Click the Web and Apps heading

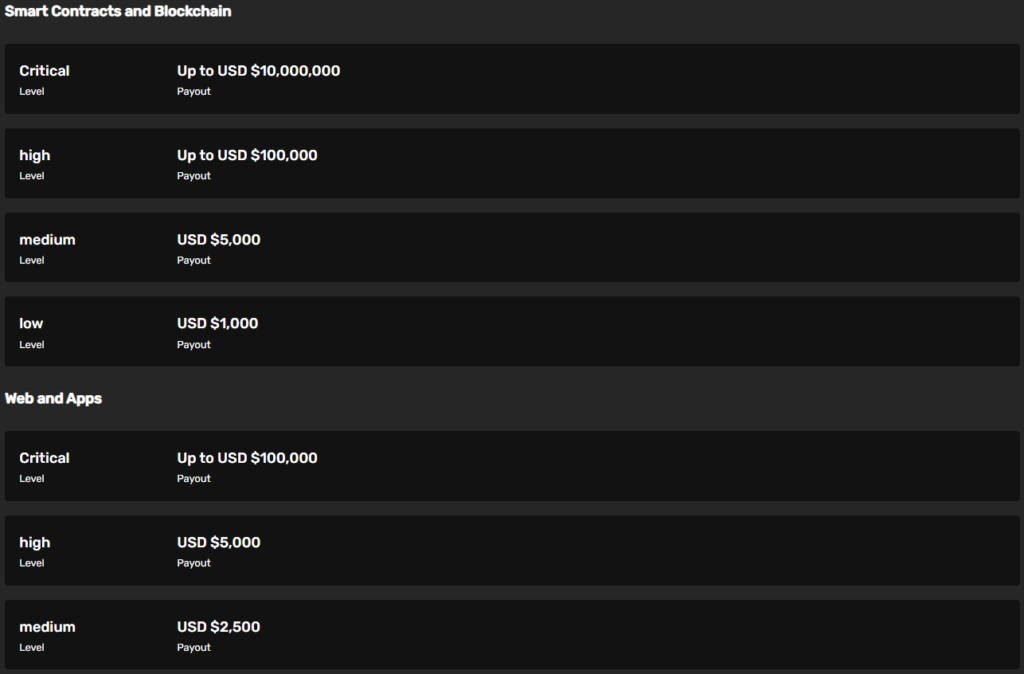tap(53, 398)
